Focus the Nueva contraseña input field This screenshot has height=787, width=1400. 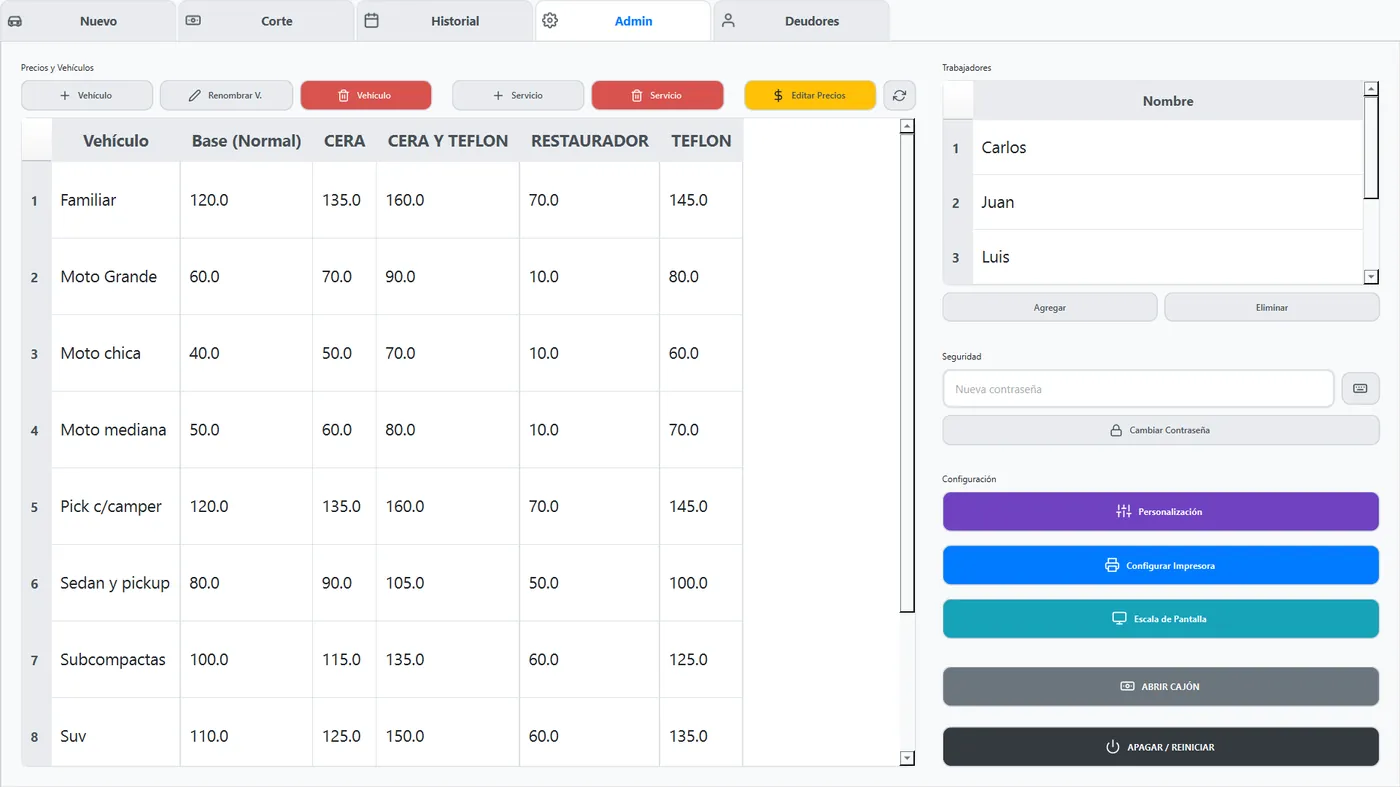coord(1138,388)
